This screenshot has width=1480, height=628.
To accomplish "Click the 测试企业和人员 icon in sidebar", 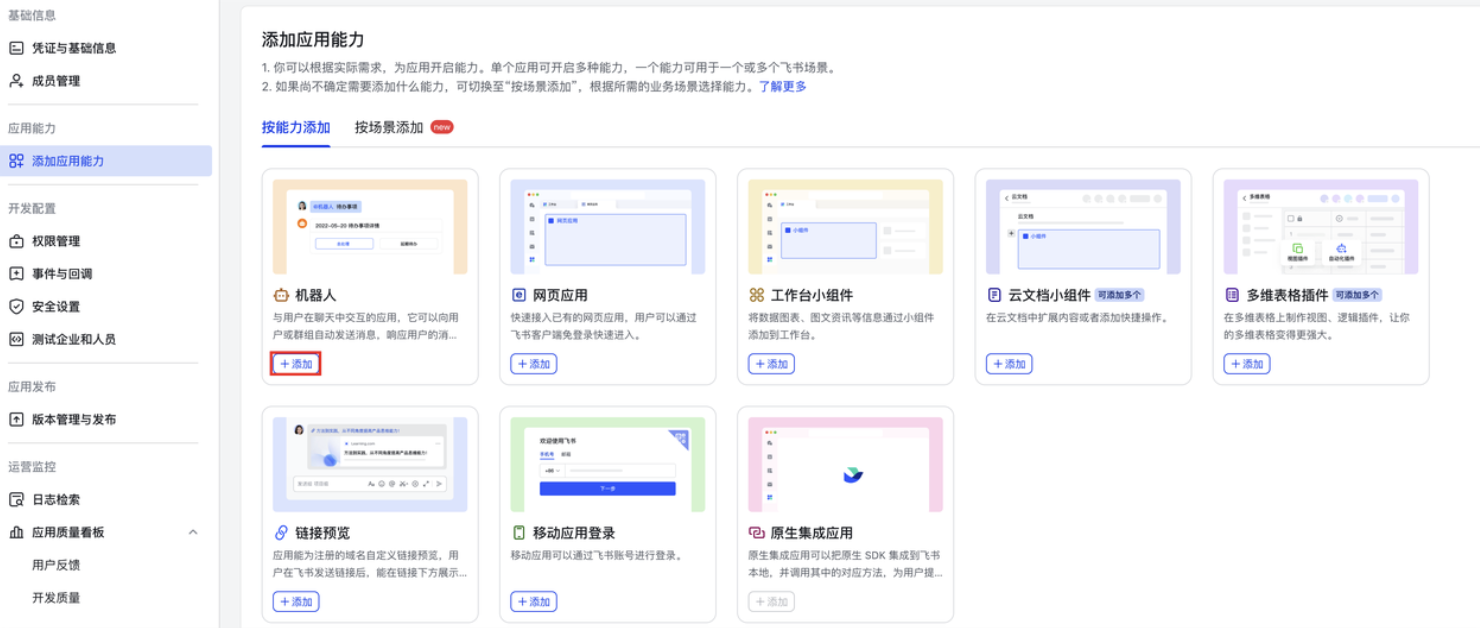I will coord(15,338).
